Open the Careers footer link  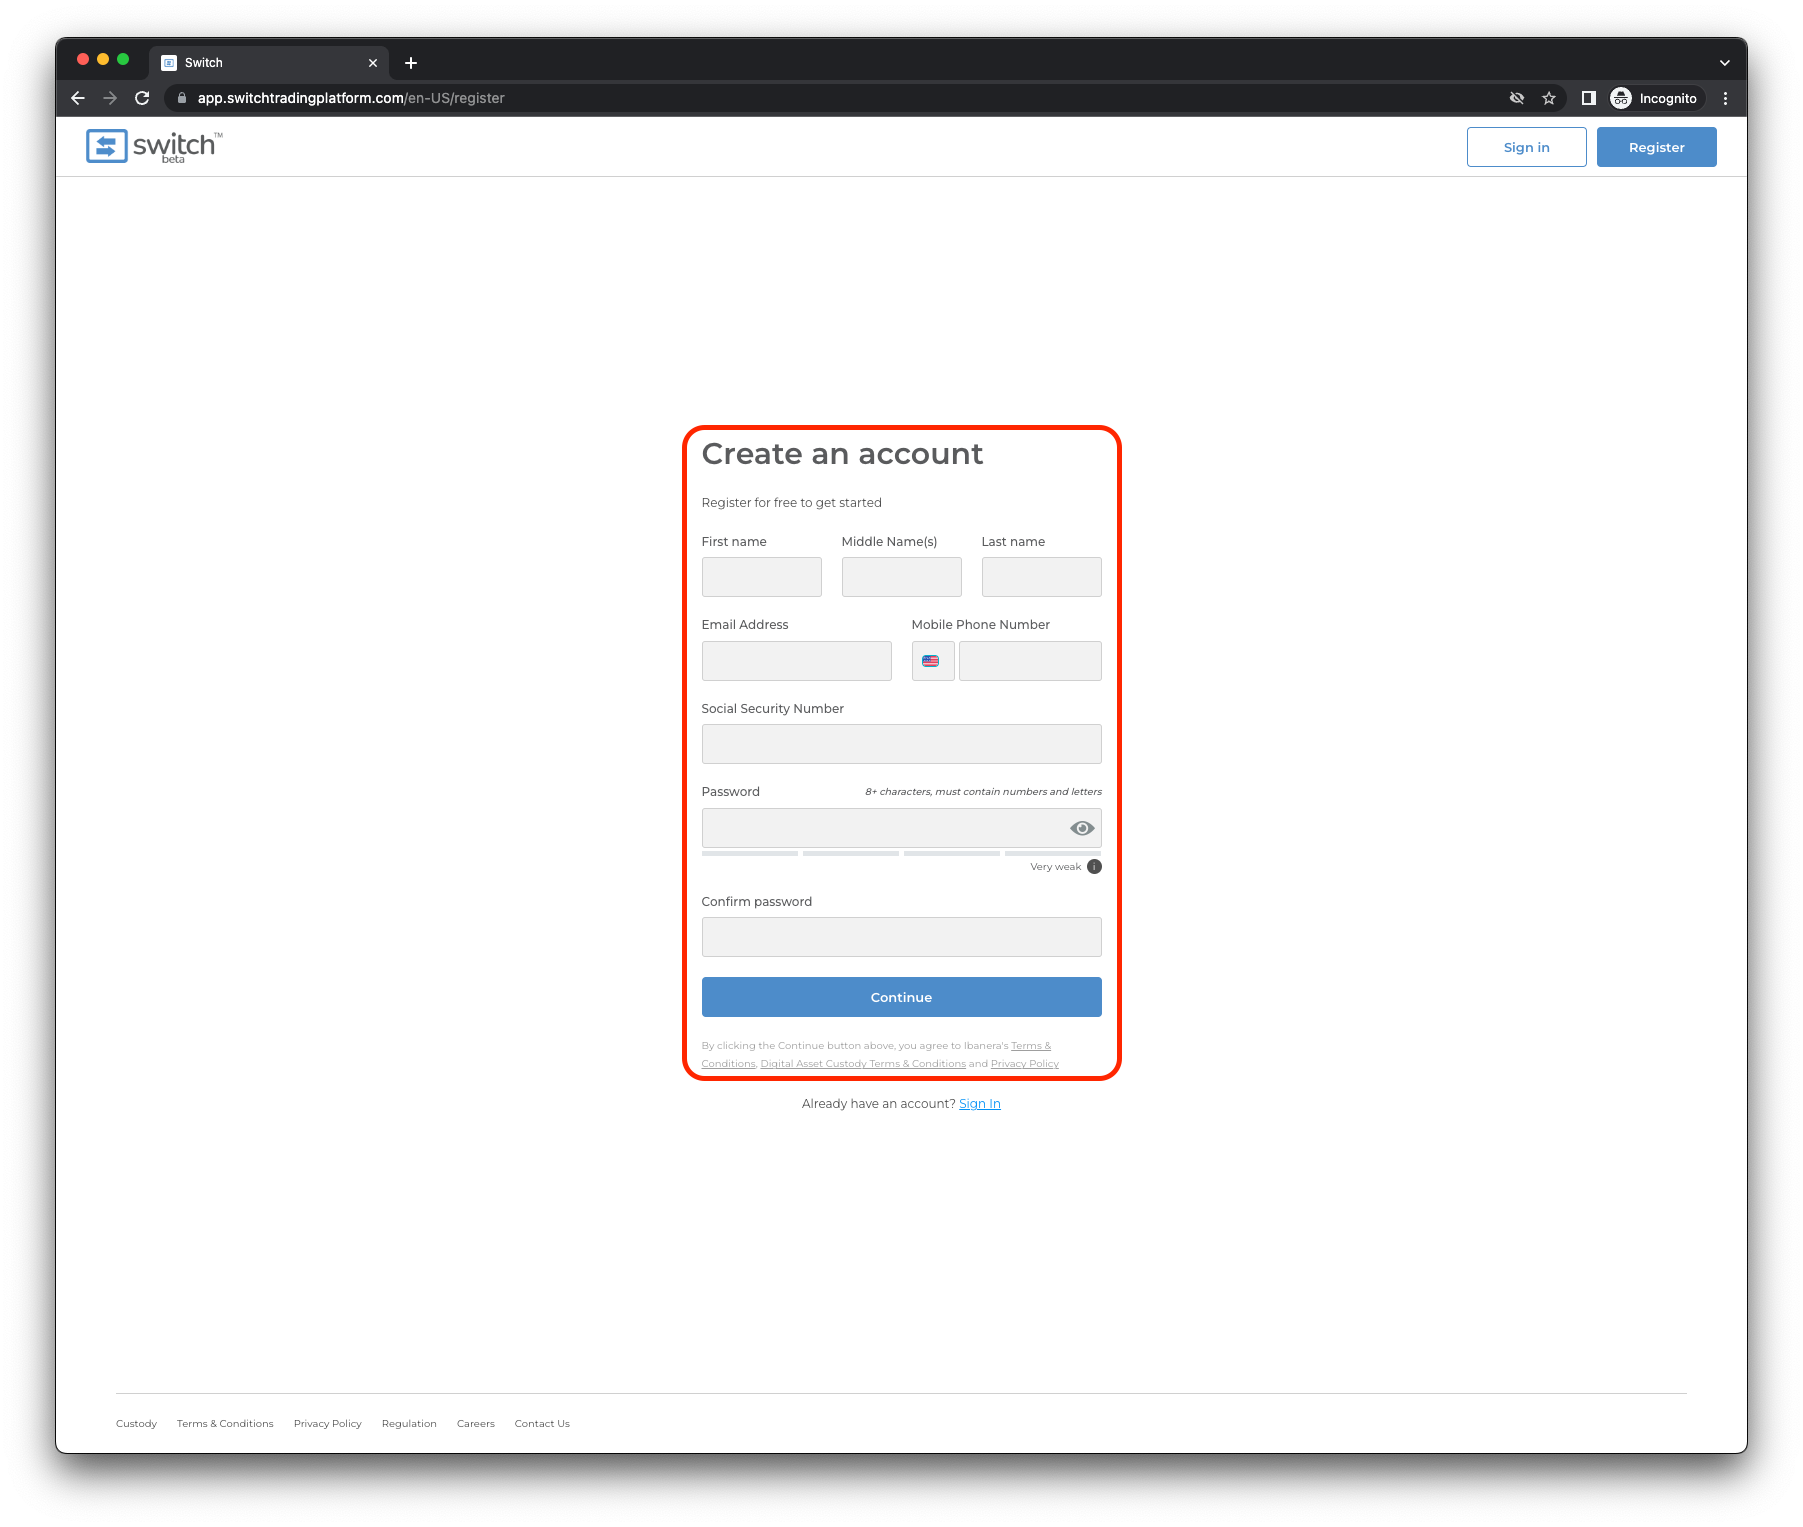click(476, 1424)
